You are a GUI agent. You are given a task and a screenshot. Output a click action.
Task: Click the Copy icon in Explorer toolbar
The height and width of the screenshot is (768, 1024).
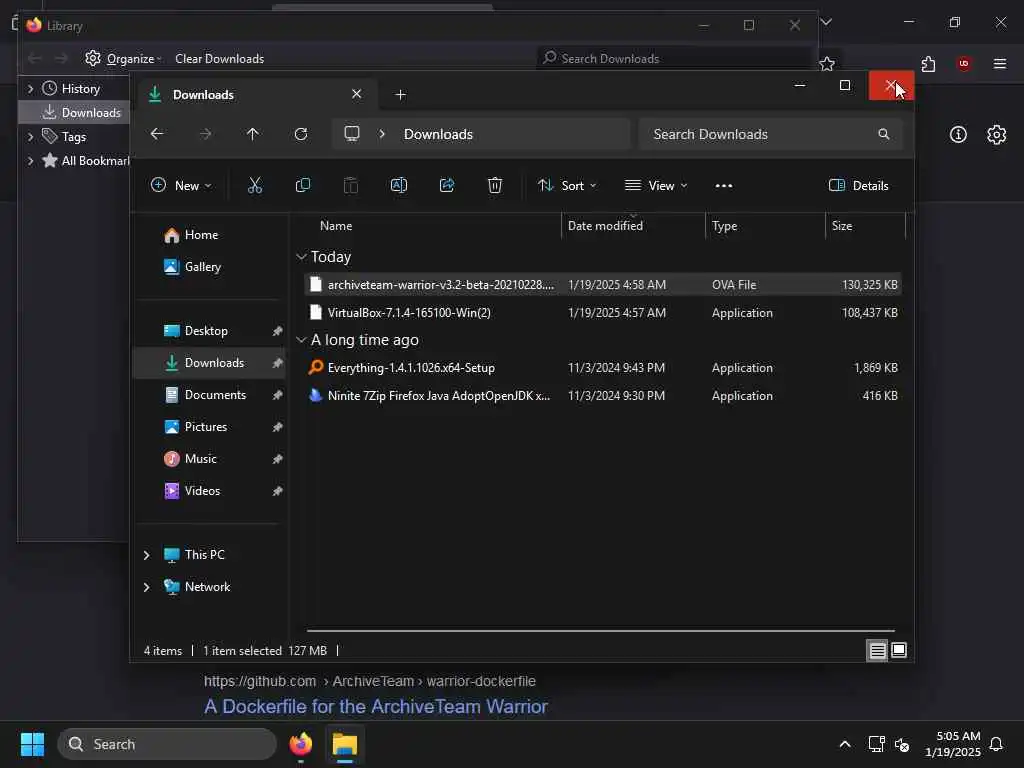tap(302, 185)
